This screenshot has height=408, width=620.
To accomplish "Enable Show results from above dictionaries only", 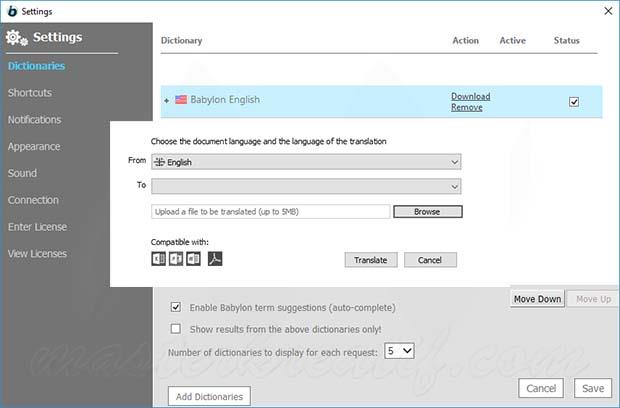I will coord(176,329).
